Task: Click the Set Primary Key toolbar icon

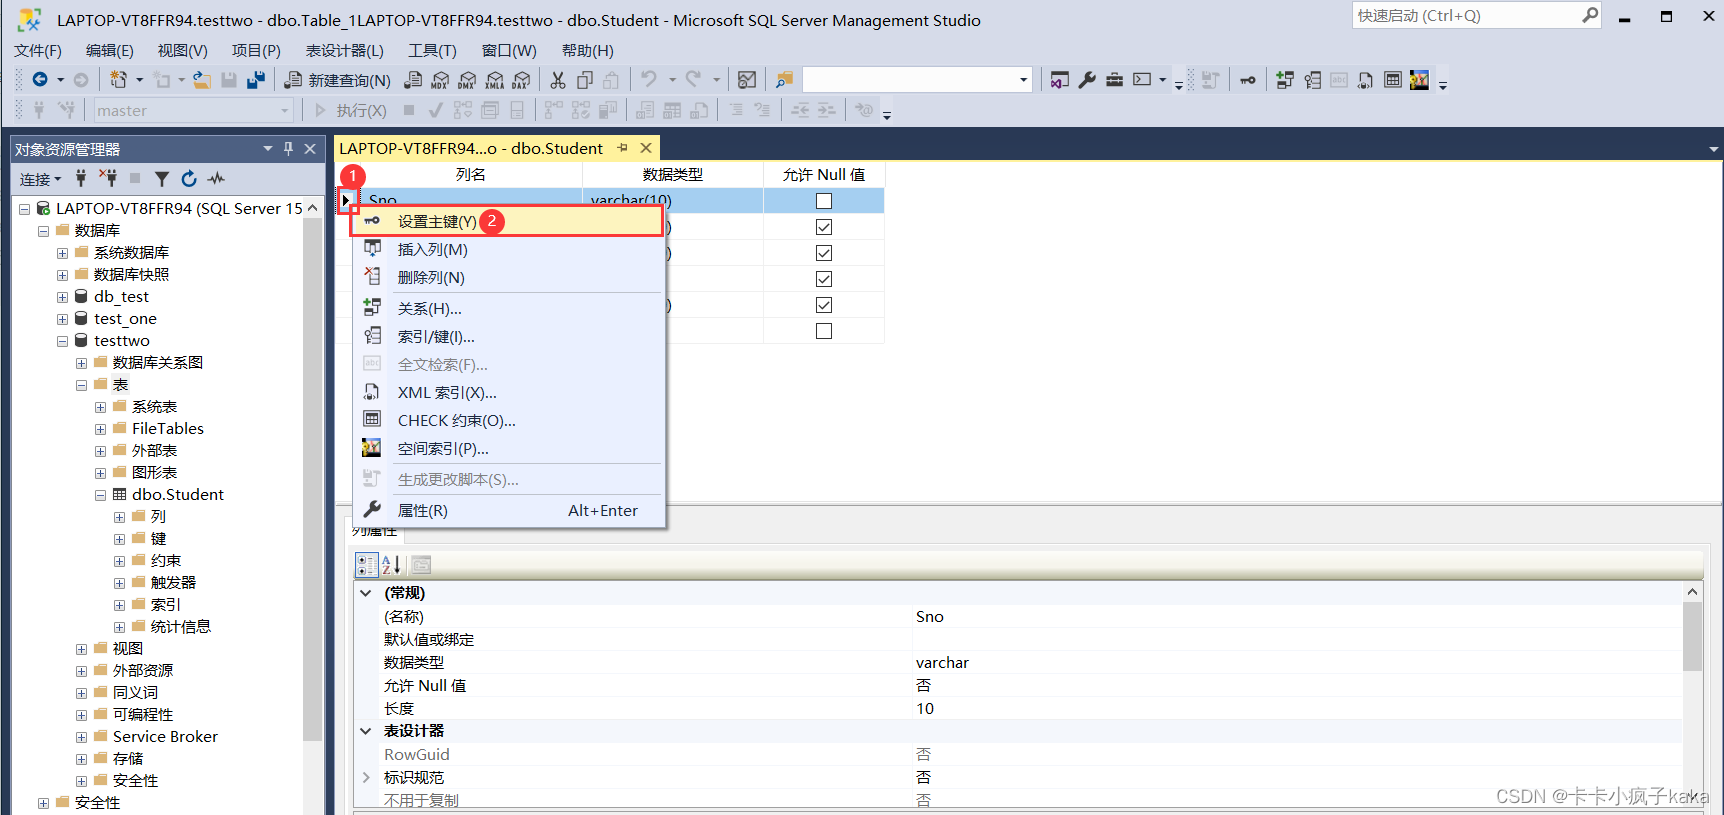Action: 1248,80
